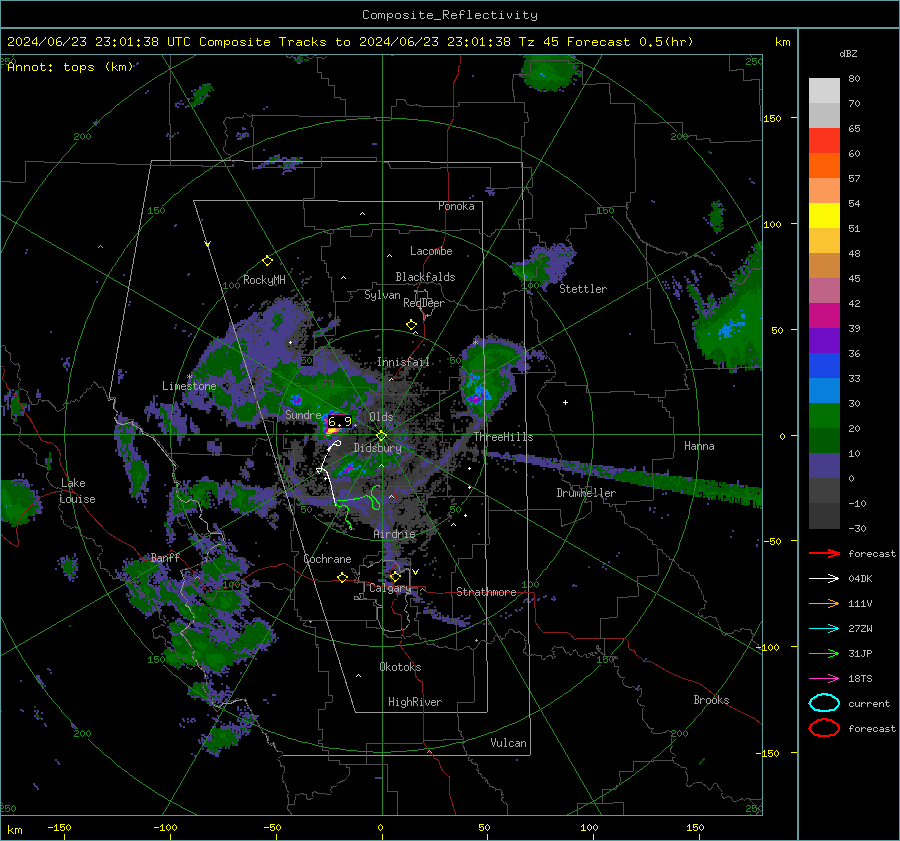Click the Didsbury town label
The image size is (900, 841).
(x=377, y=448)
